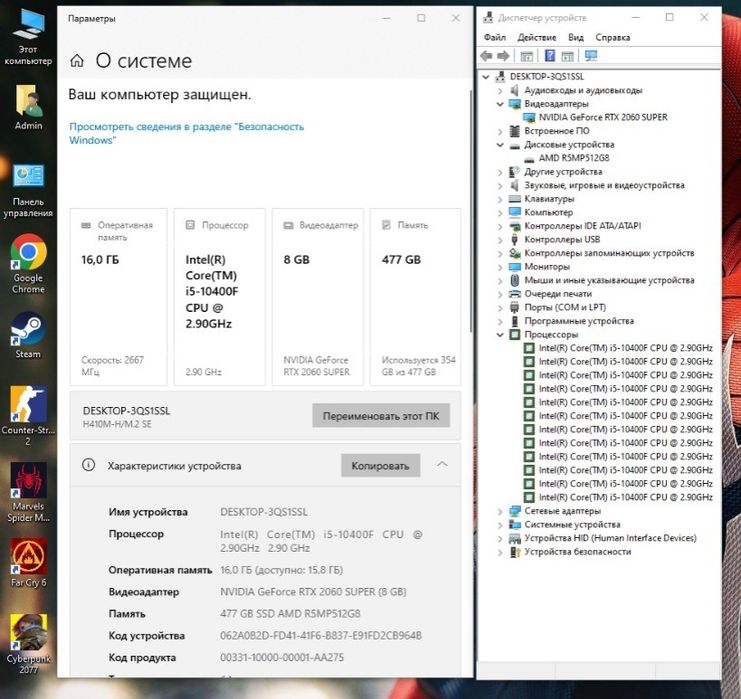Collapse Характеристики устройства section chevron
The width and height of the screenshot is (741, 699).
pos(442,464)
